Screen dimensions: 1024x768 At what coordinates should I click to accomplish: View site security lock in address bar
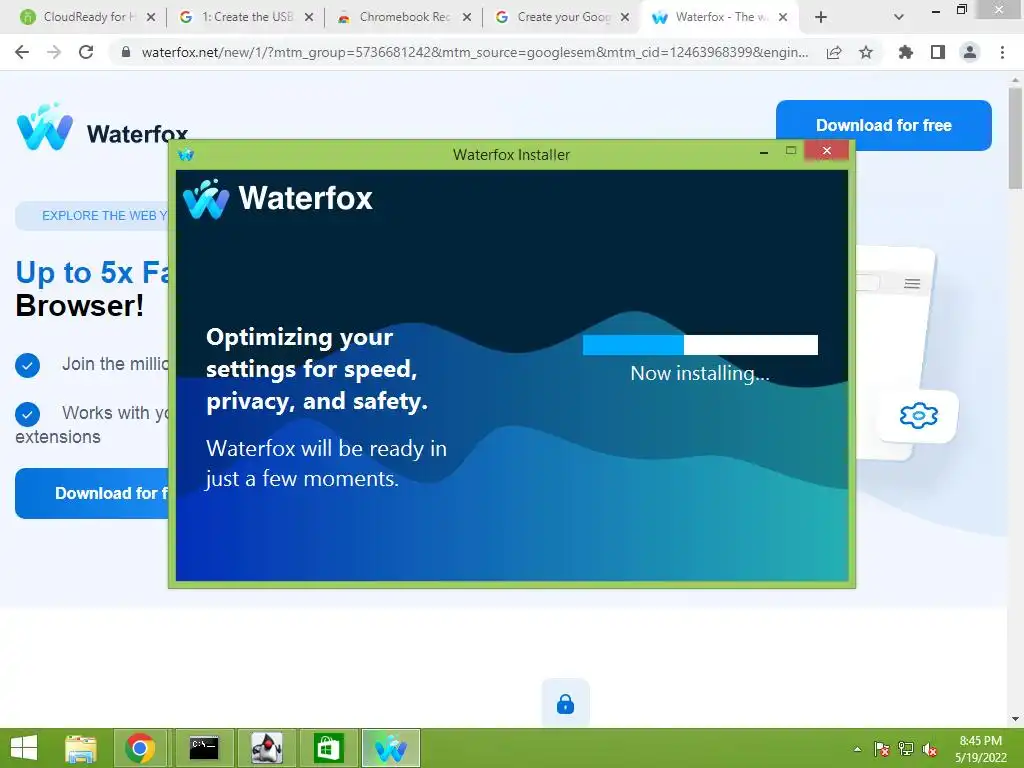(x=126, y=52)
